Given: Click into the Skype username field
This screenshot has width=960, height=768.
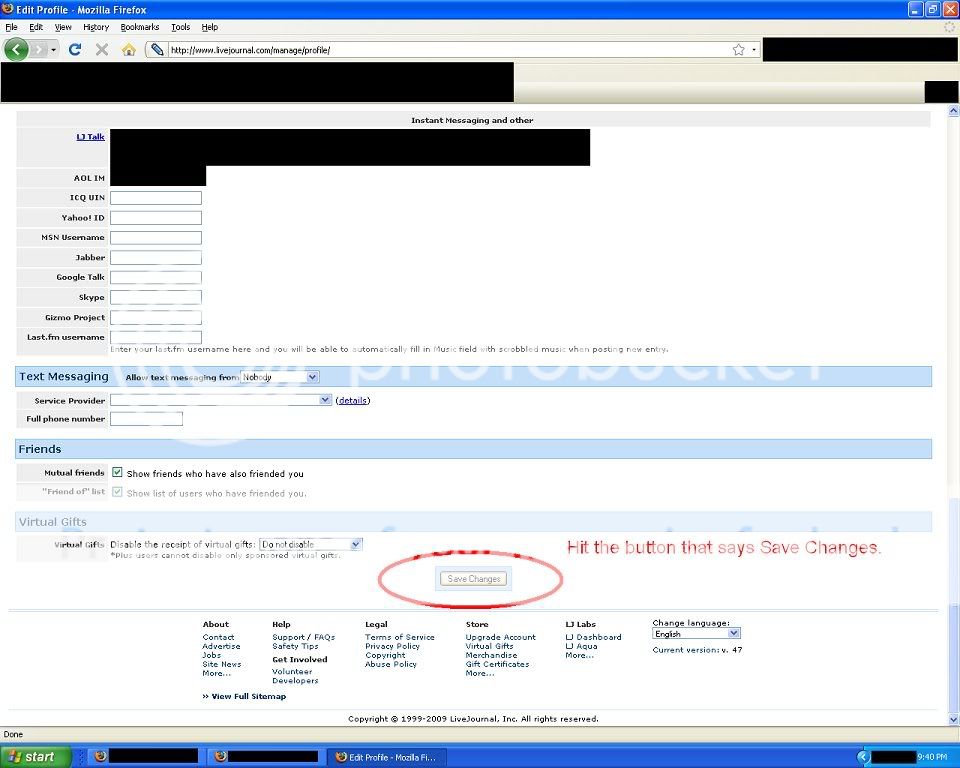Looking at the screenshot, I should (x=156, y=297).
